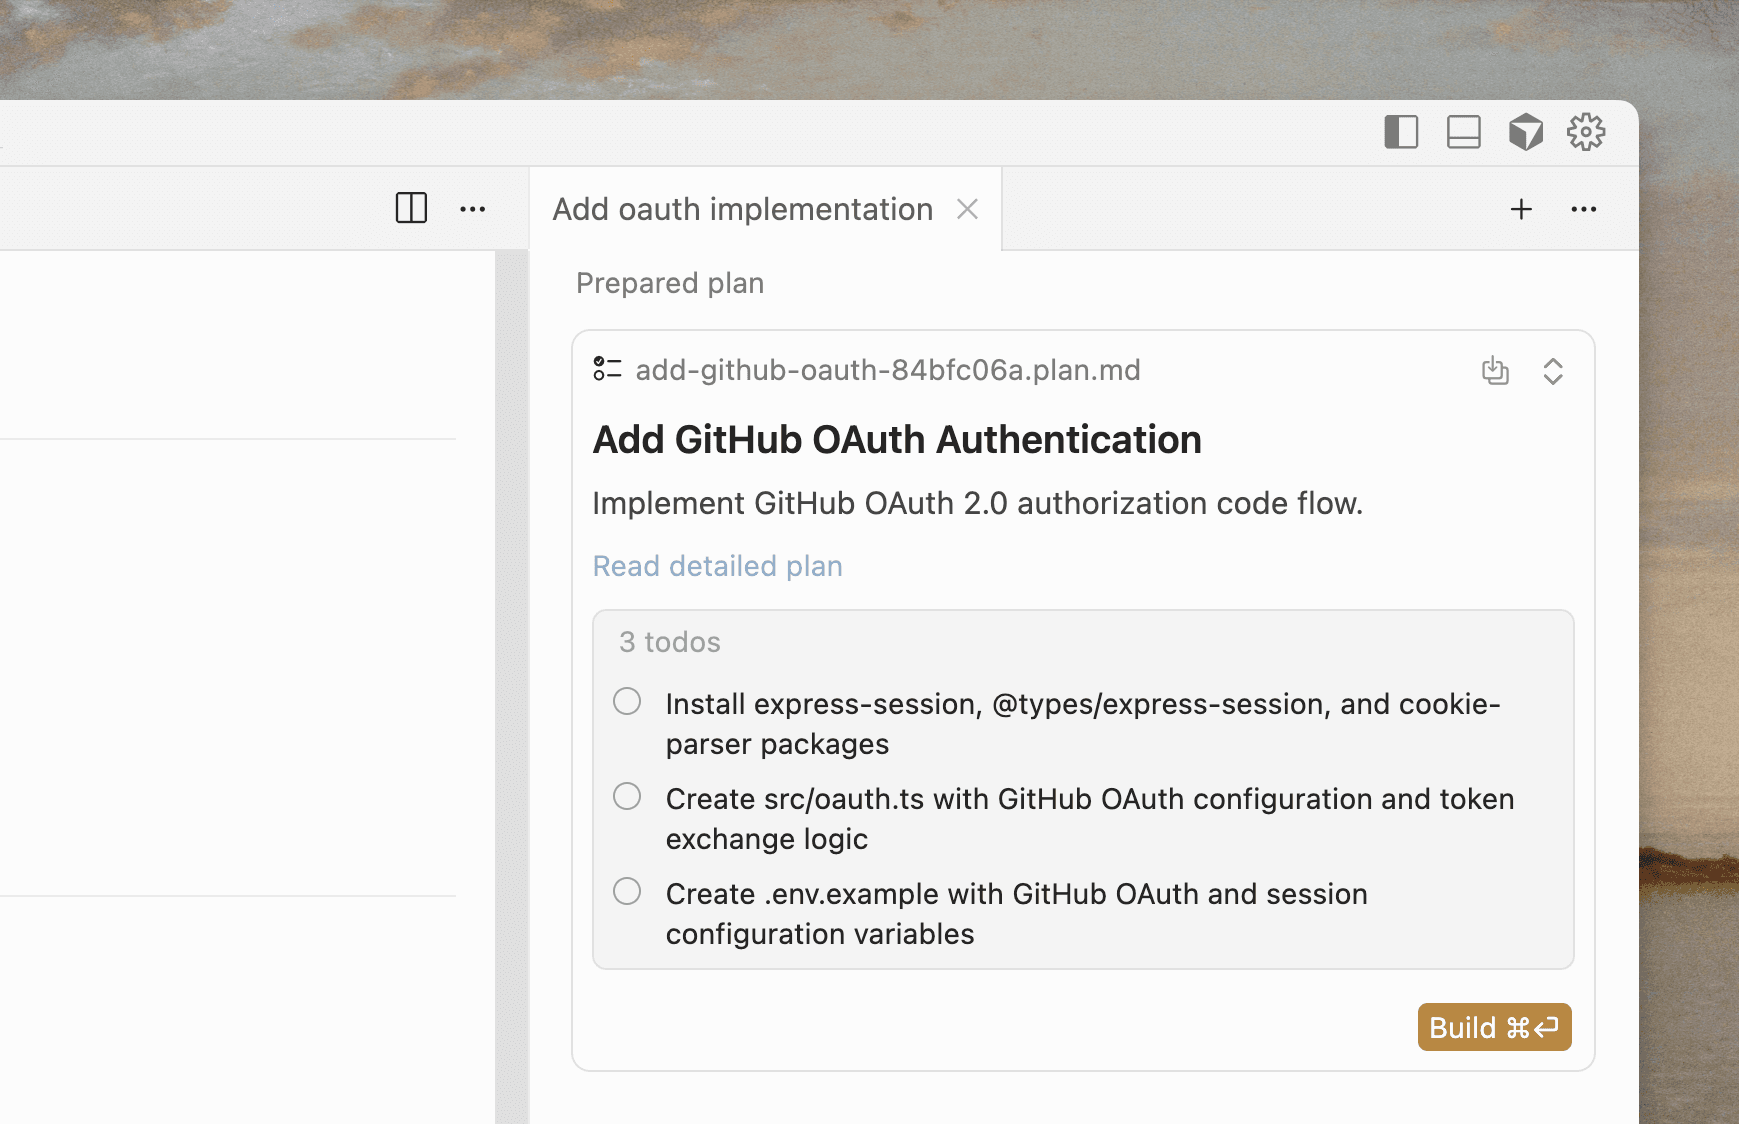The width and height of the screenshot is (1739, 1124).
Task: Check the Create src/oauth.ts todo
Action: tap(627, 797)
